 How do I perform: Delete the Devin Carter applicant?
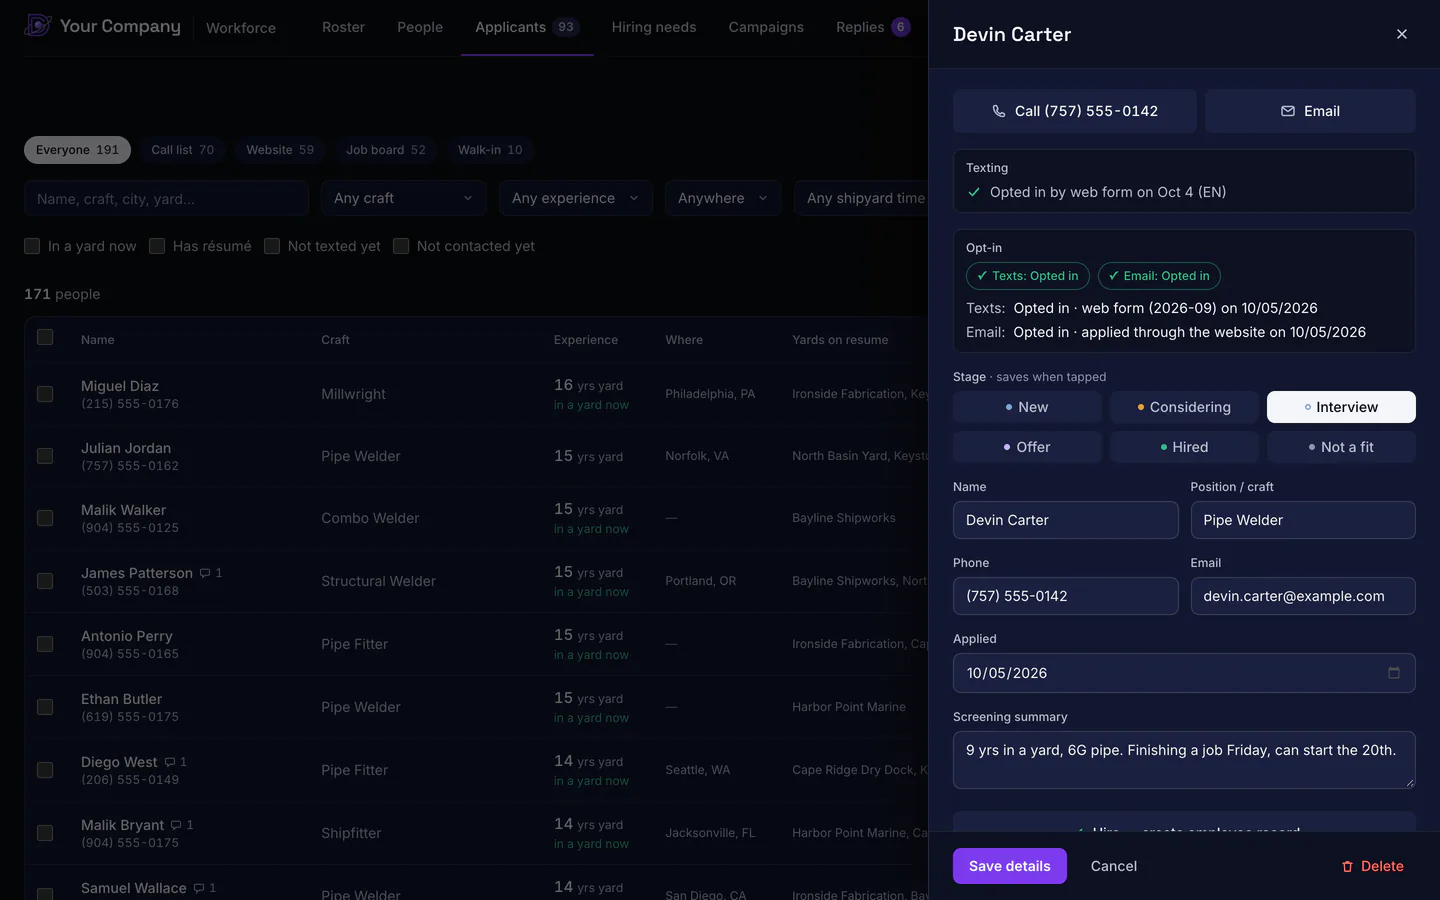click(x=1372, y=866)
